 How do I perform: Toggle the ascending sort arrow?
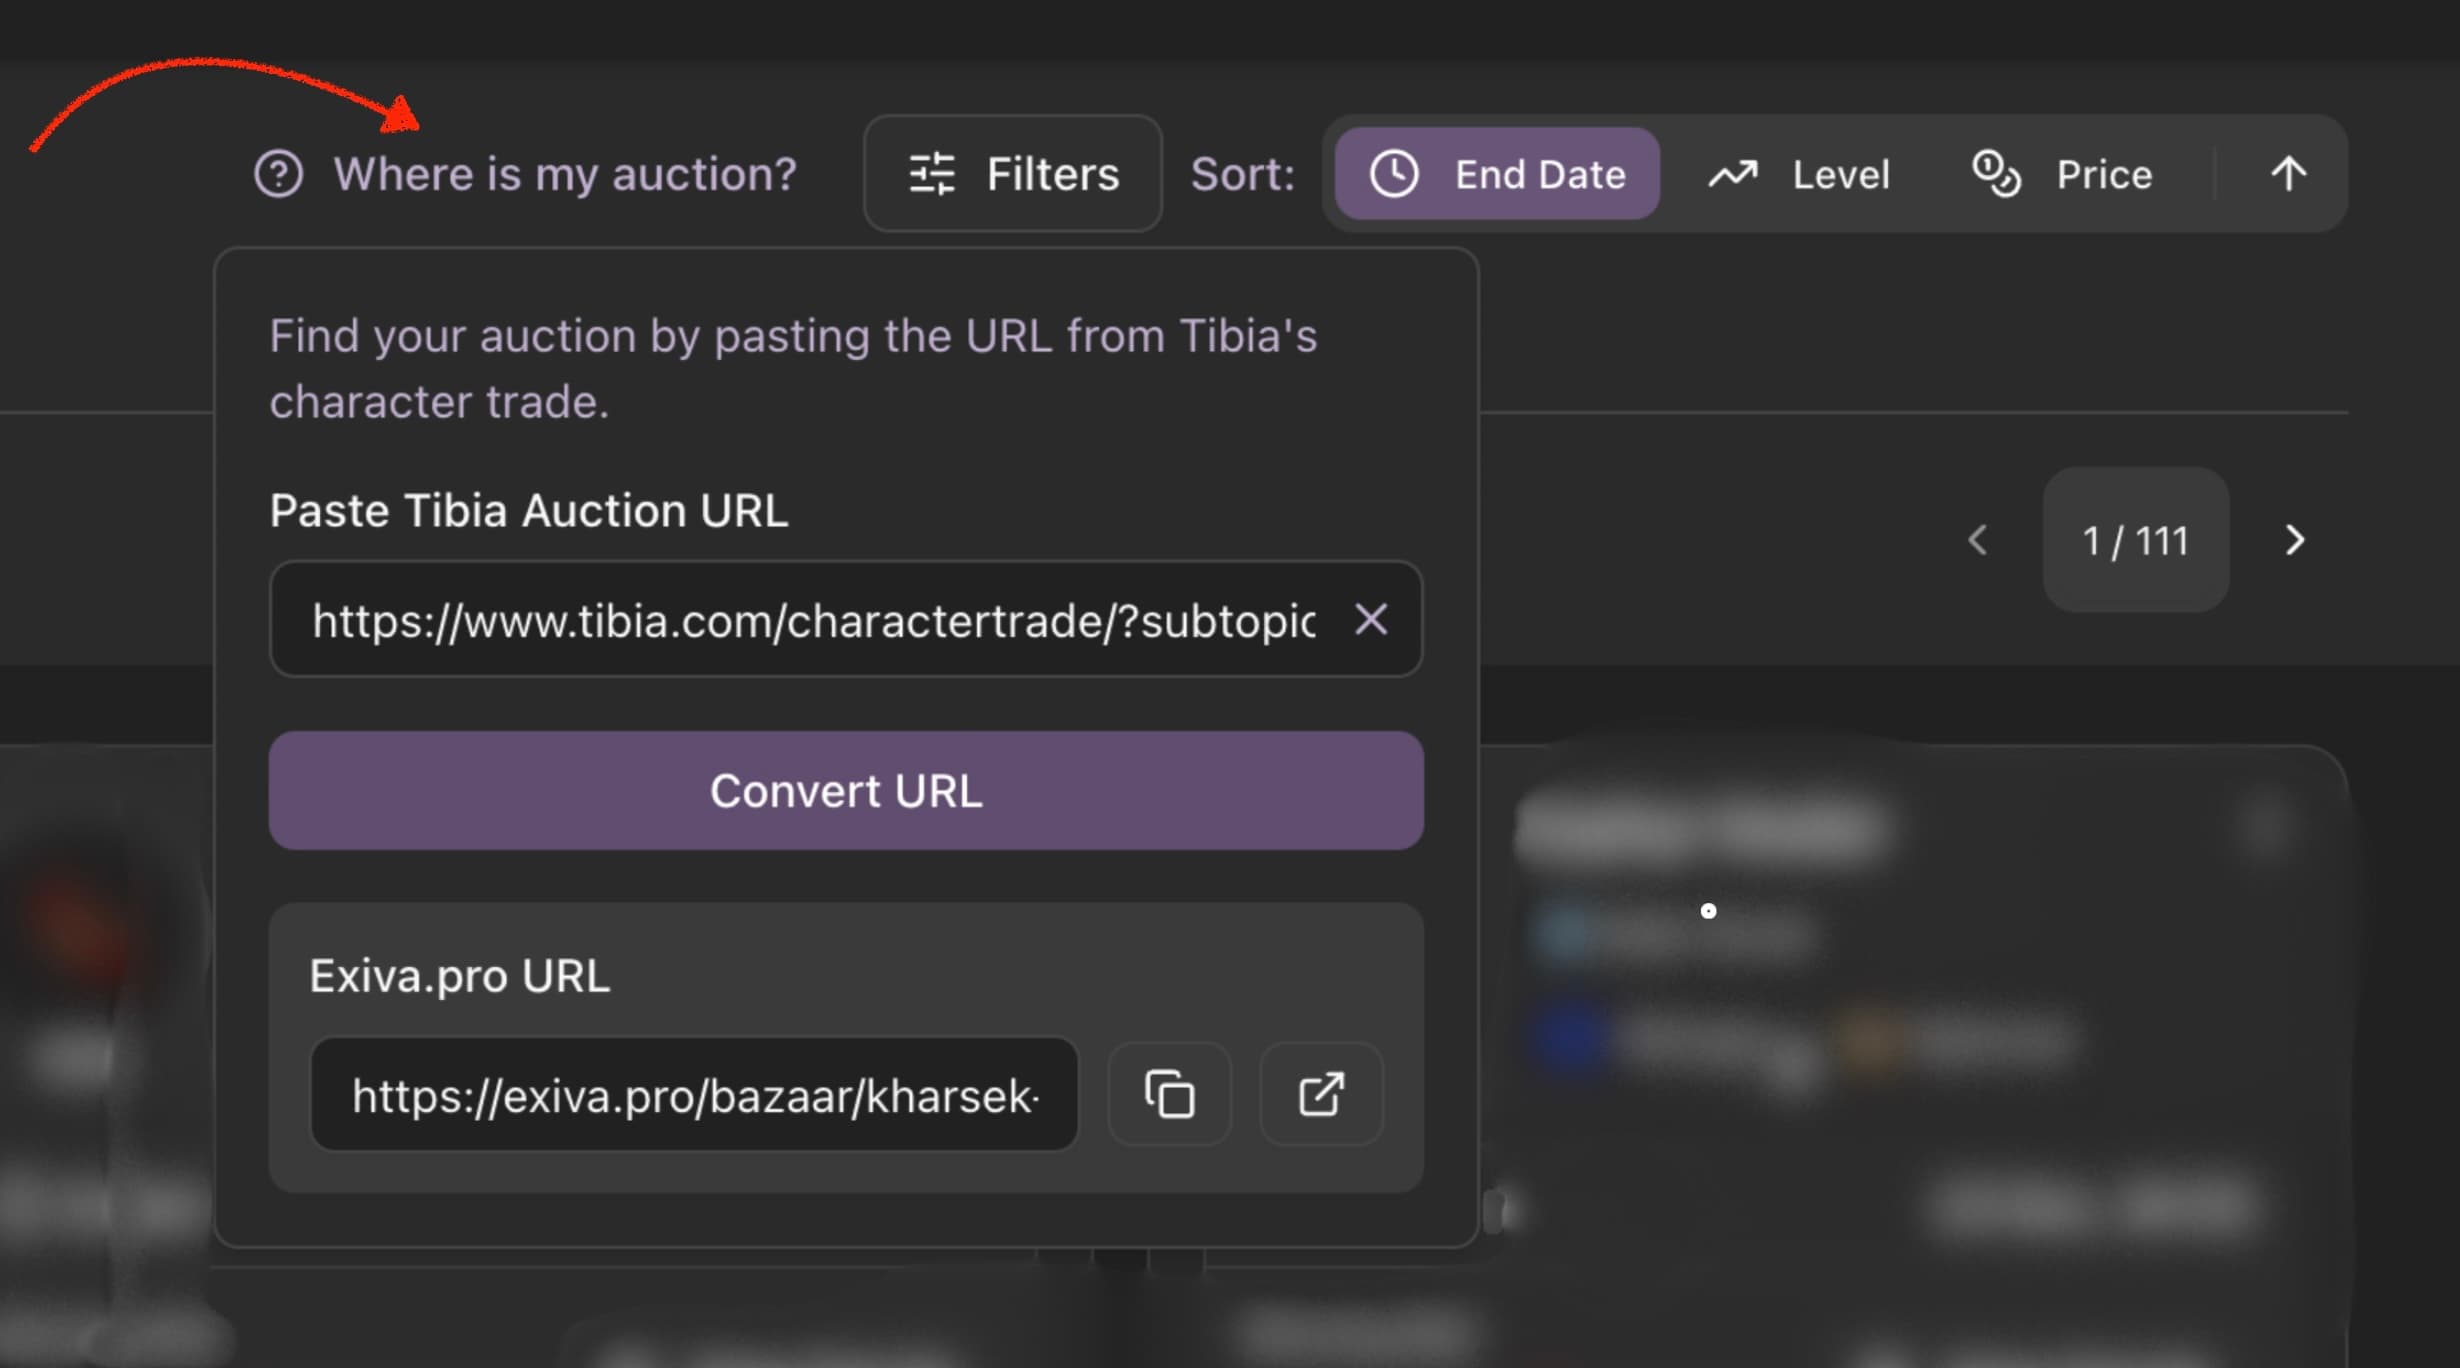click(x=2288, y=173)
